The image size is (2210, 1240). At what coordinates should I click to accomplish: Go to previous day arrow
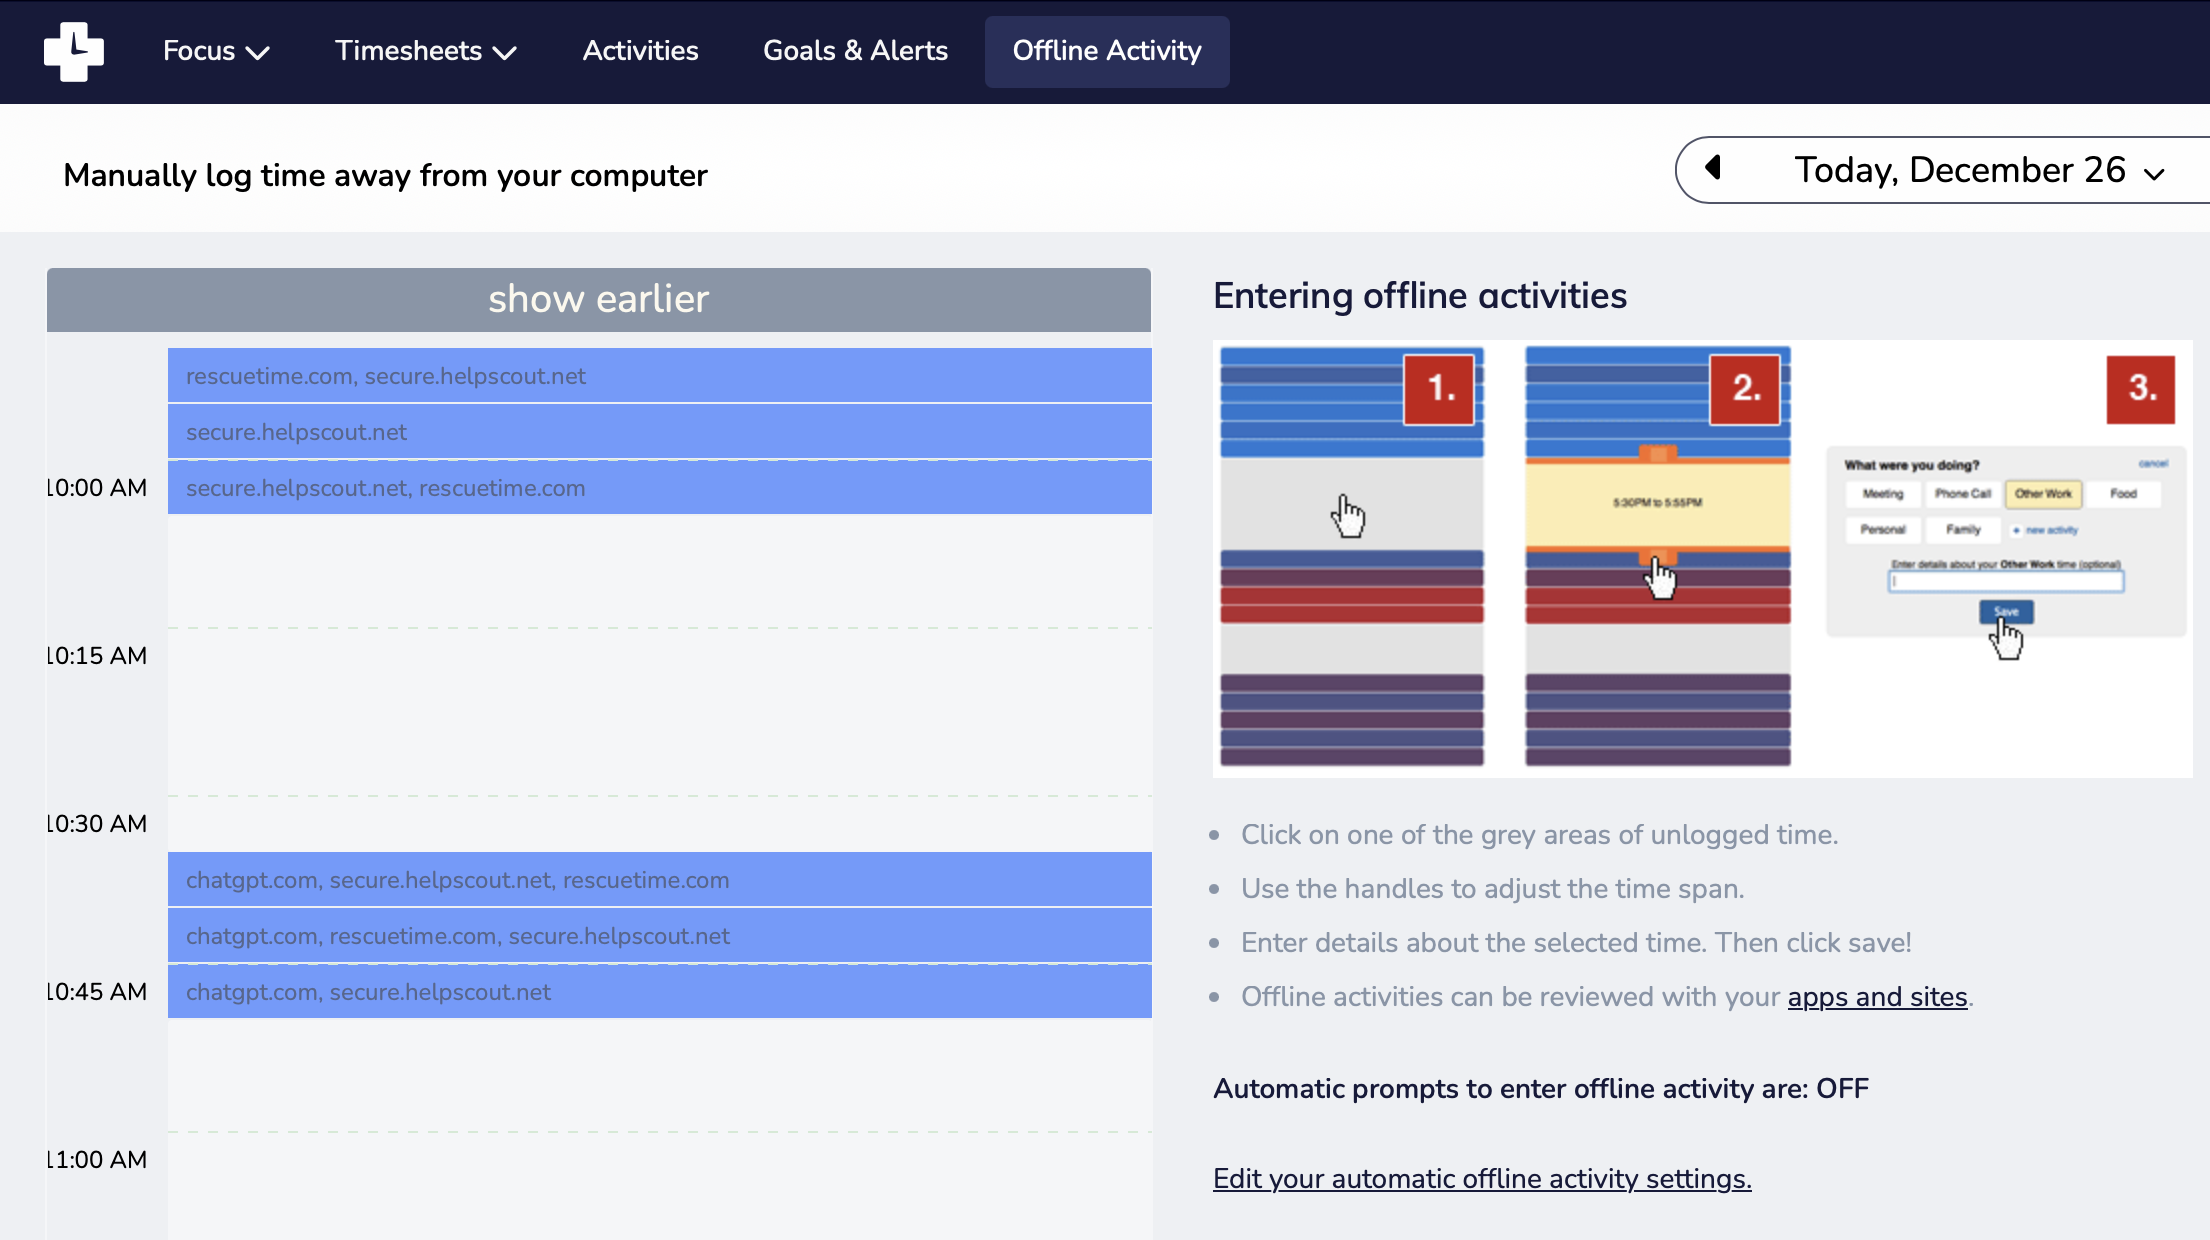point(1713,168)
